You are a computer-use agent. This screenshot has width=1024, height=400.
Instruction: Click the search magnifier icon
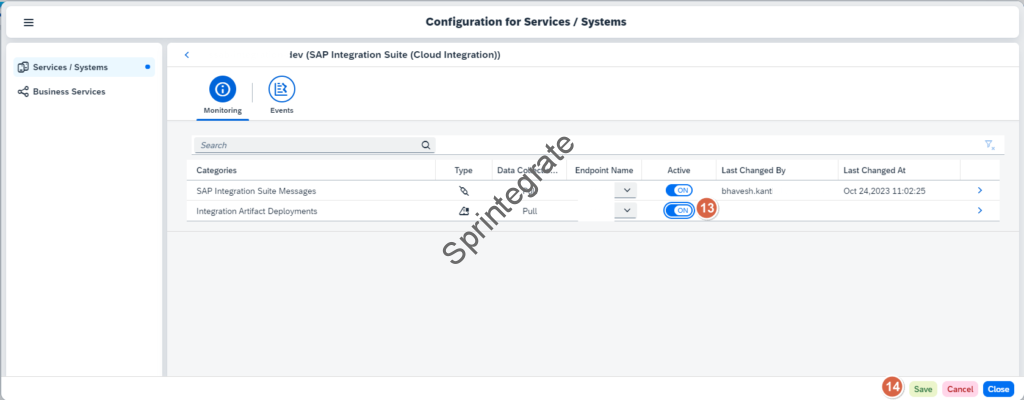coord(426,145)
